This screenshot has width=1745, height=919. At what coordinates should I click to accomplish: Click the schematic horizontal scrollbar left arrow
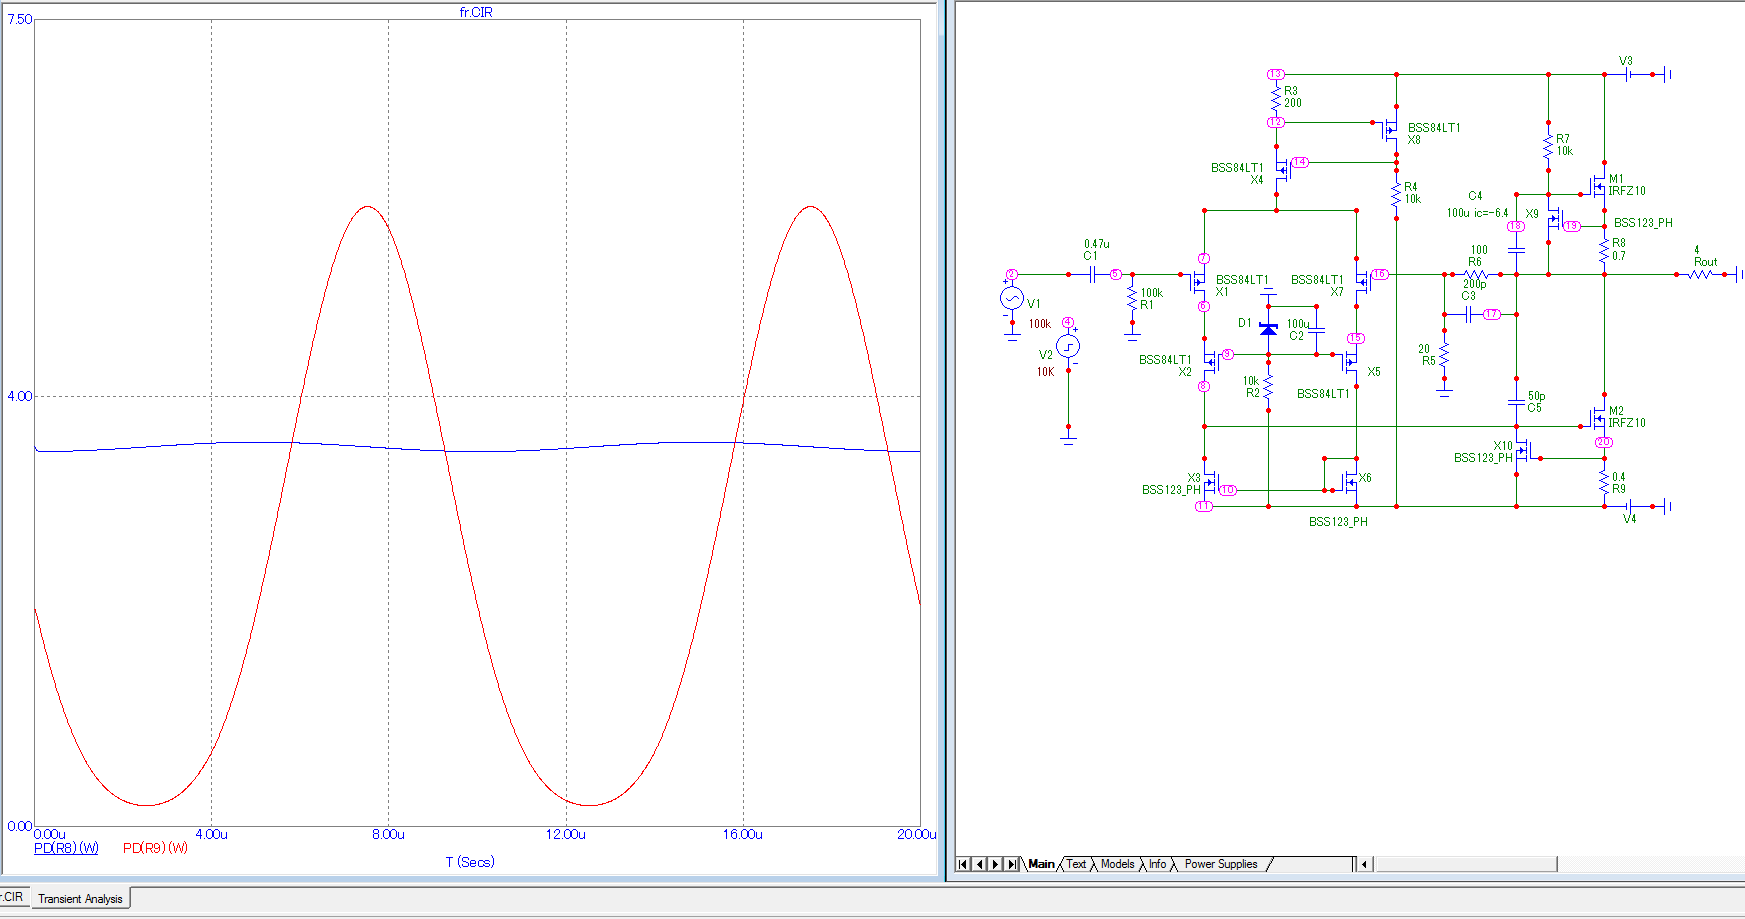point(1365,864)
